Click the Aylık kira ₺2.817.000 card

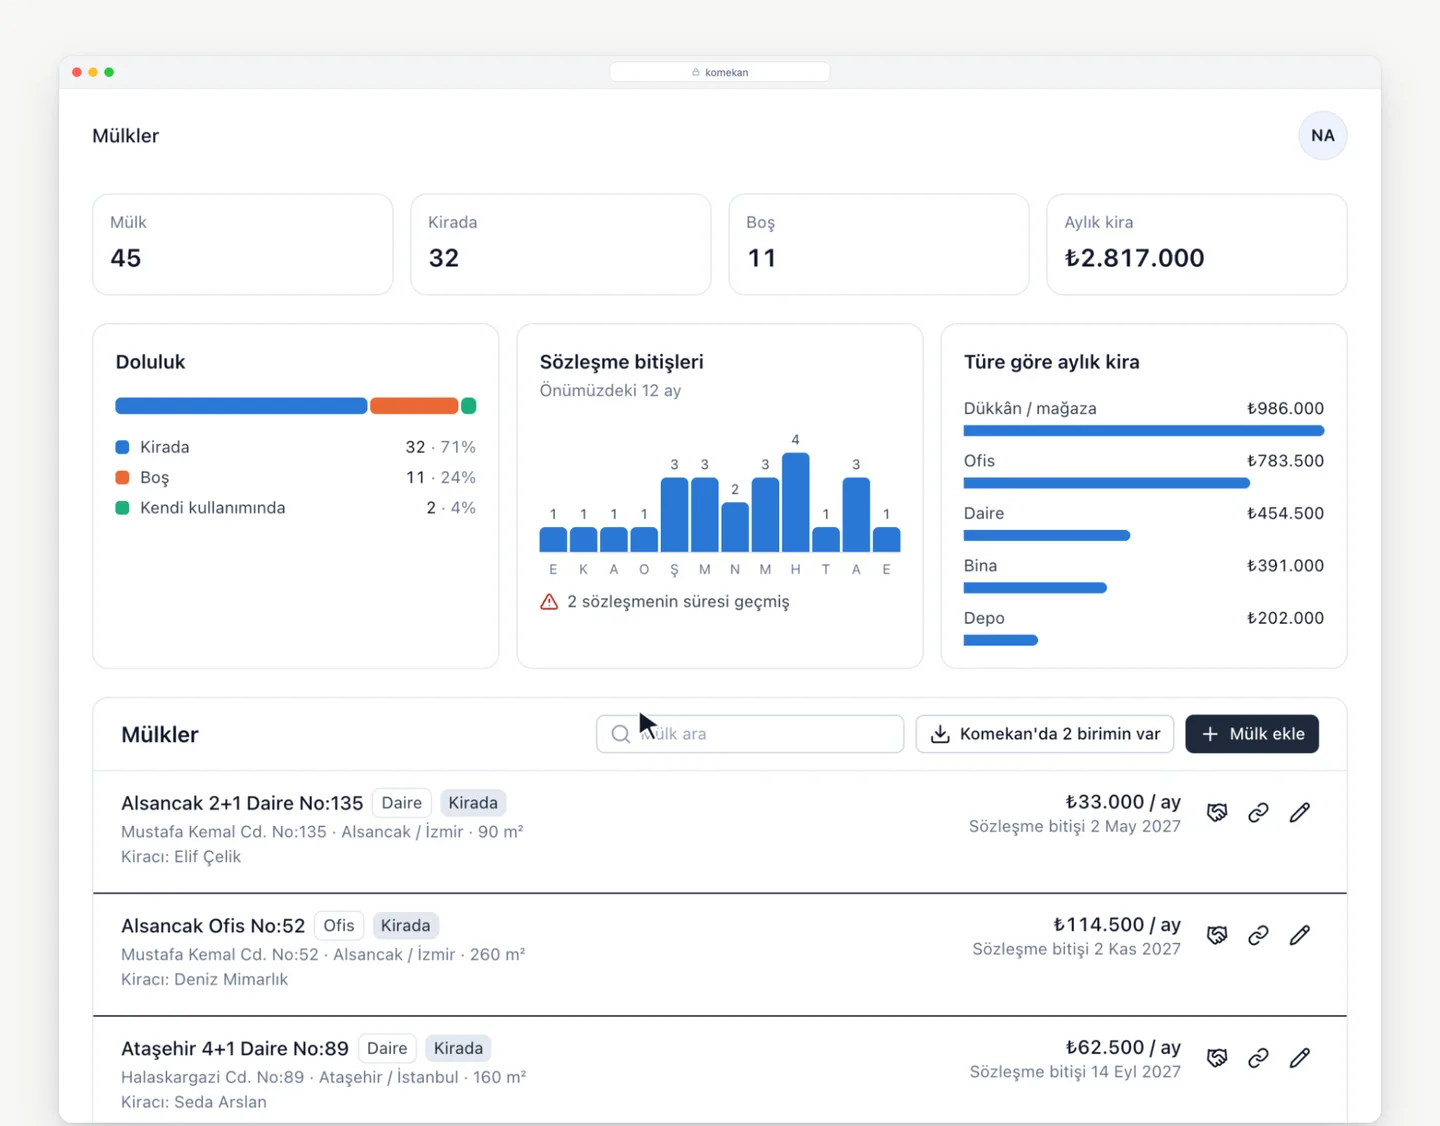click(x=1197, y=244)
